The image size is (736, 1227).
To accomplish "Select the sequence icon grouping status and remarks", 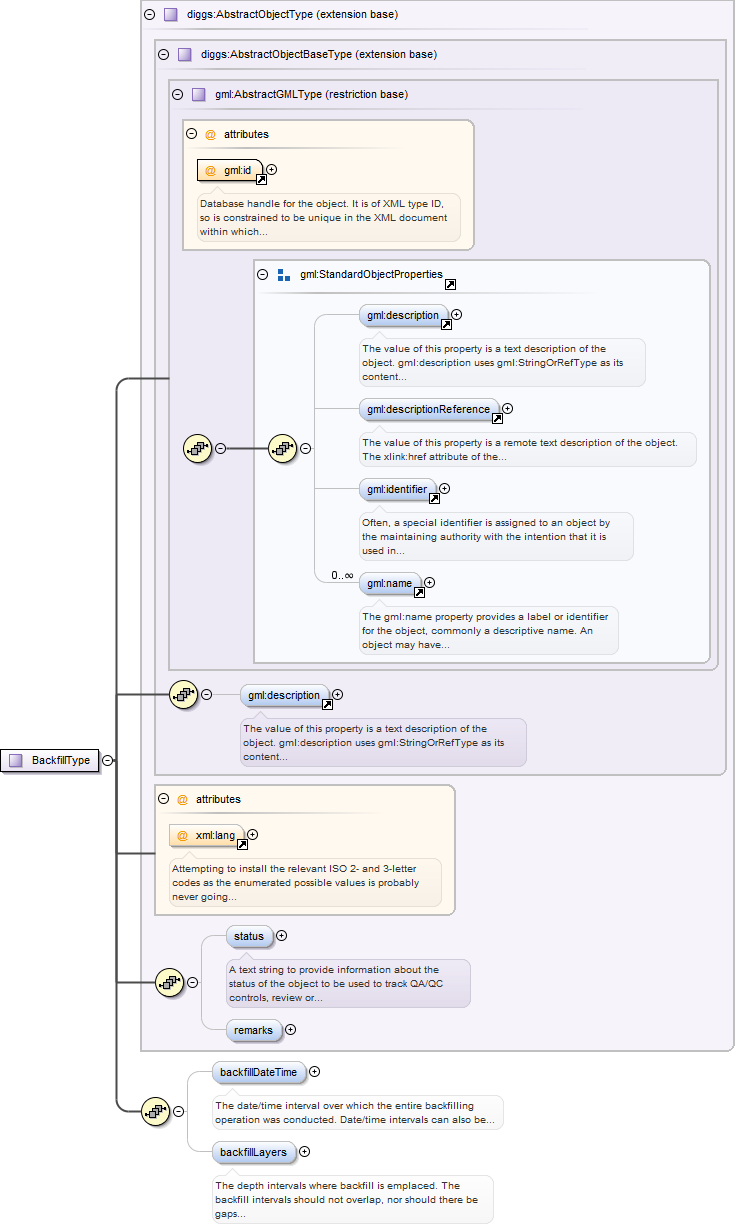I will click(x=171, y=982).
